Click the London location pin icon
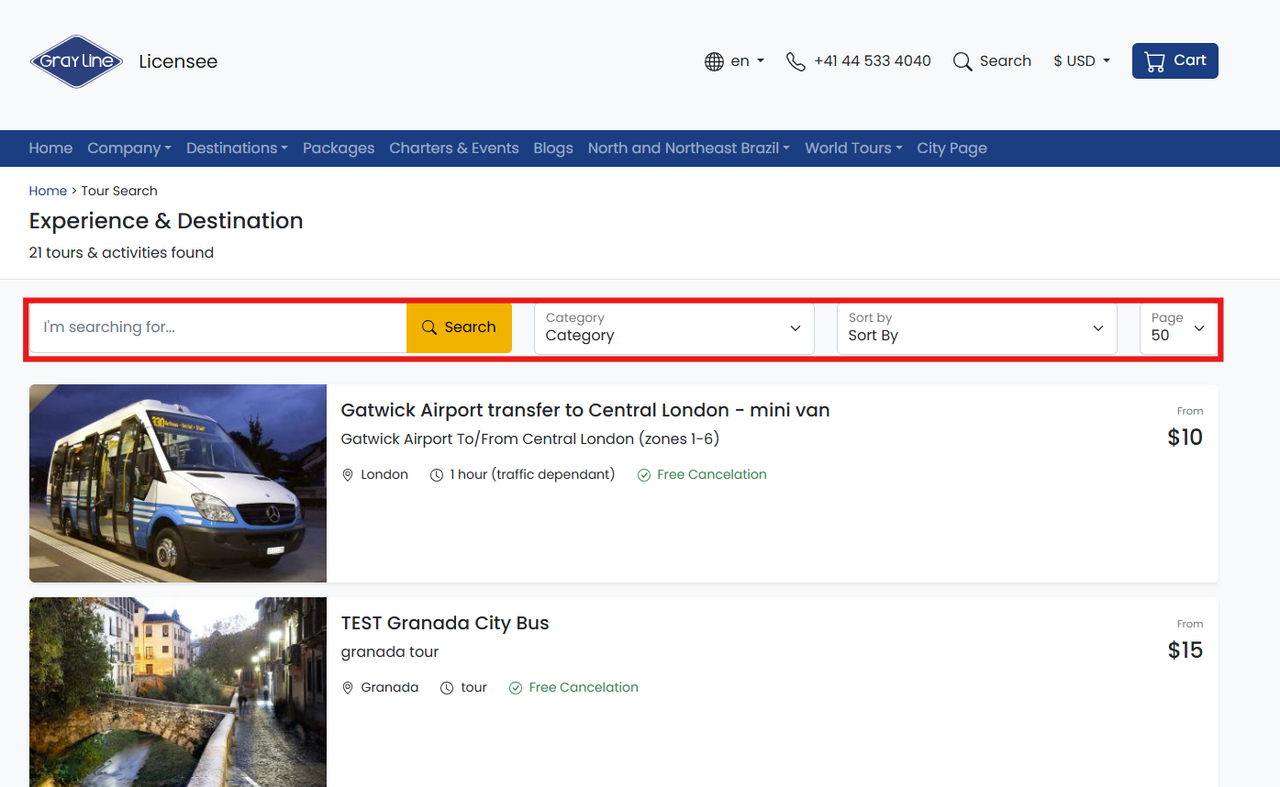 click(x=348, y=475)
